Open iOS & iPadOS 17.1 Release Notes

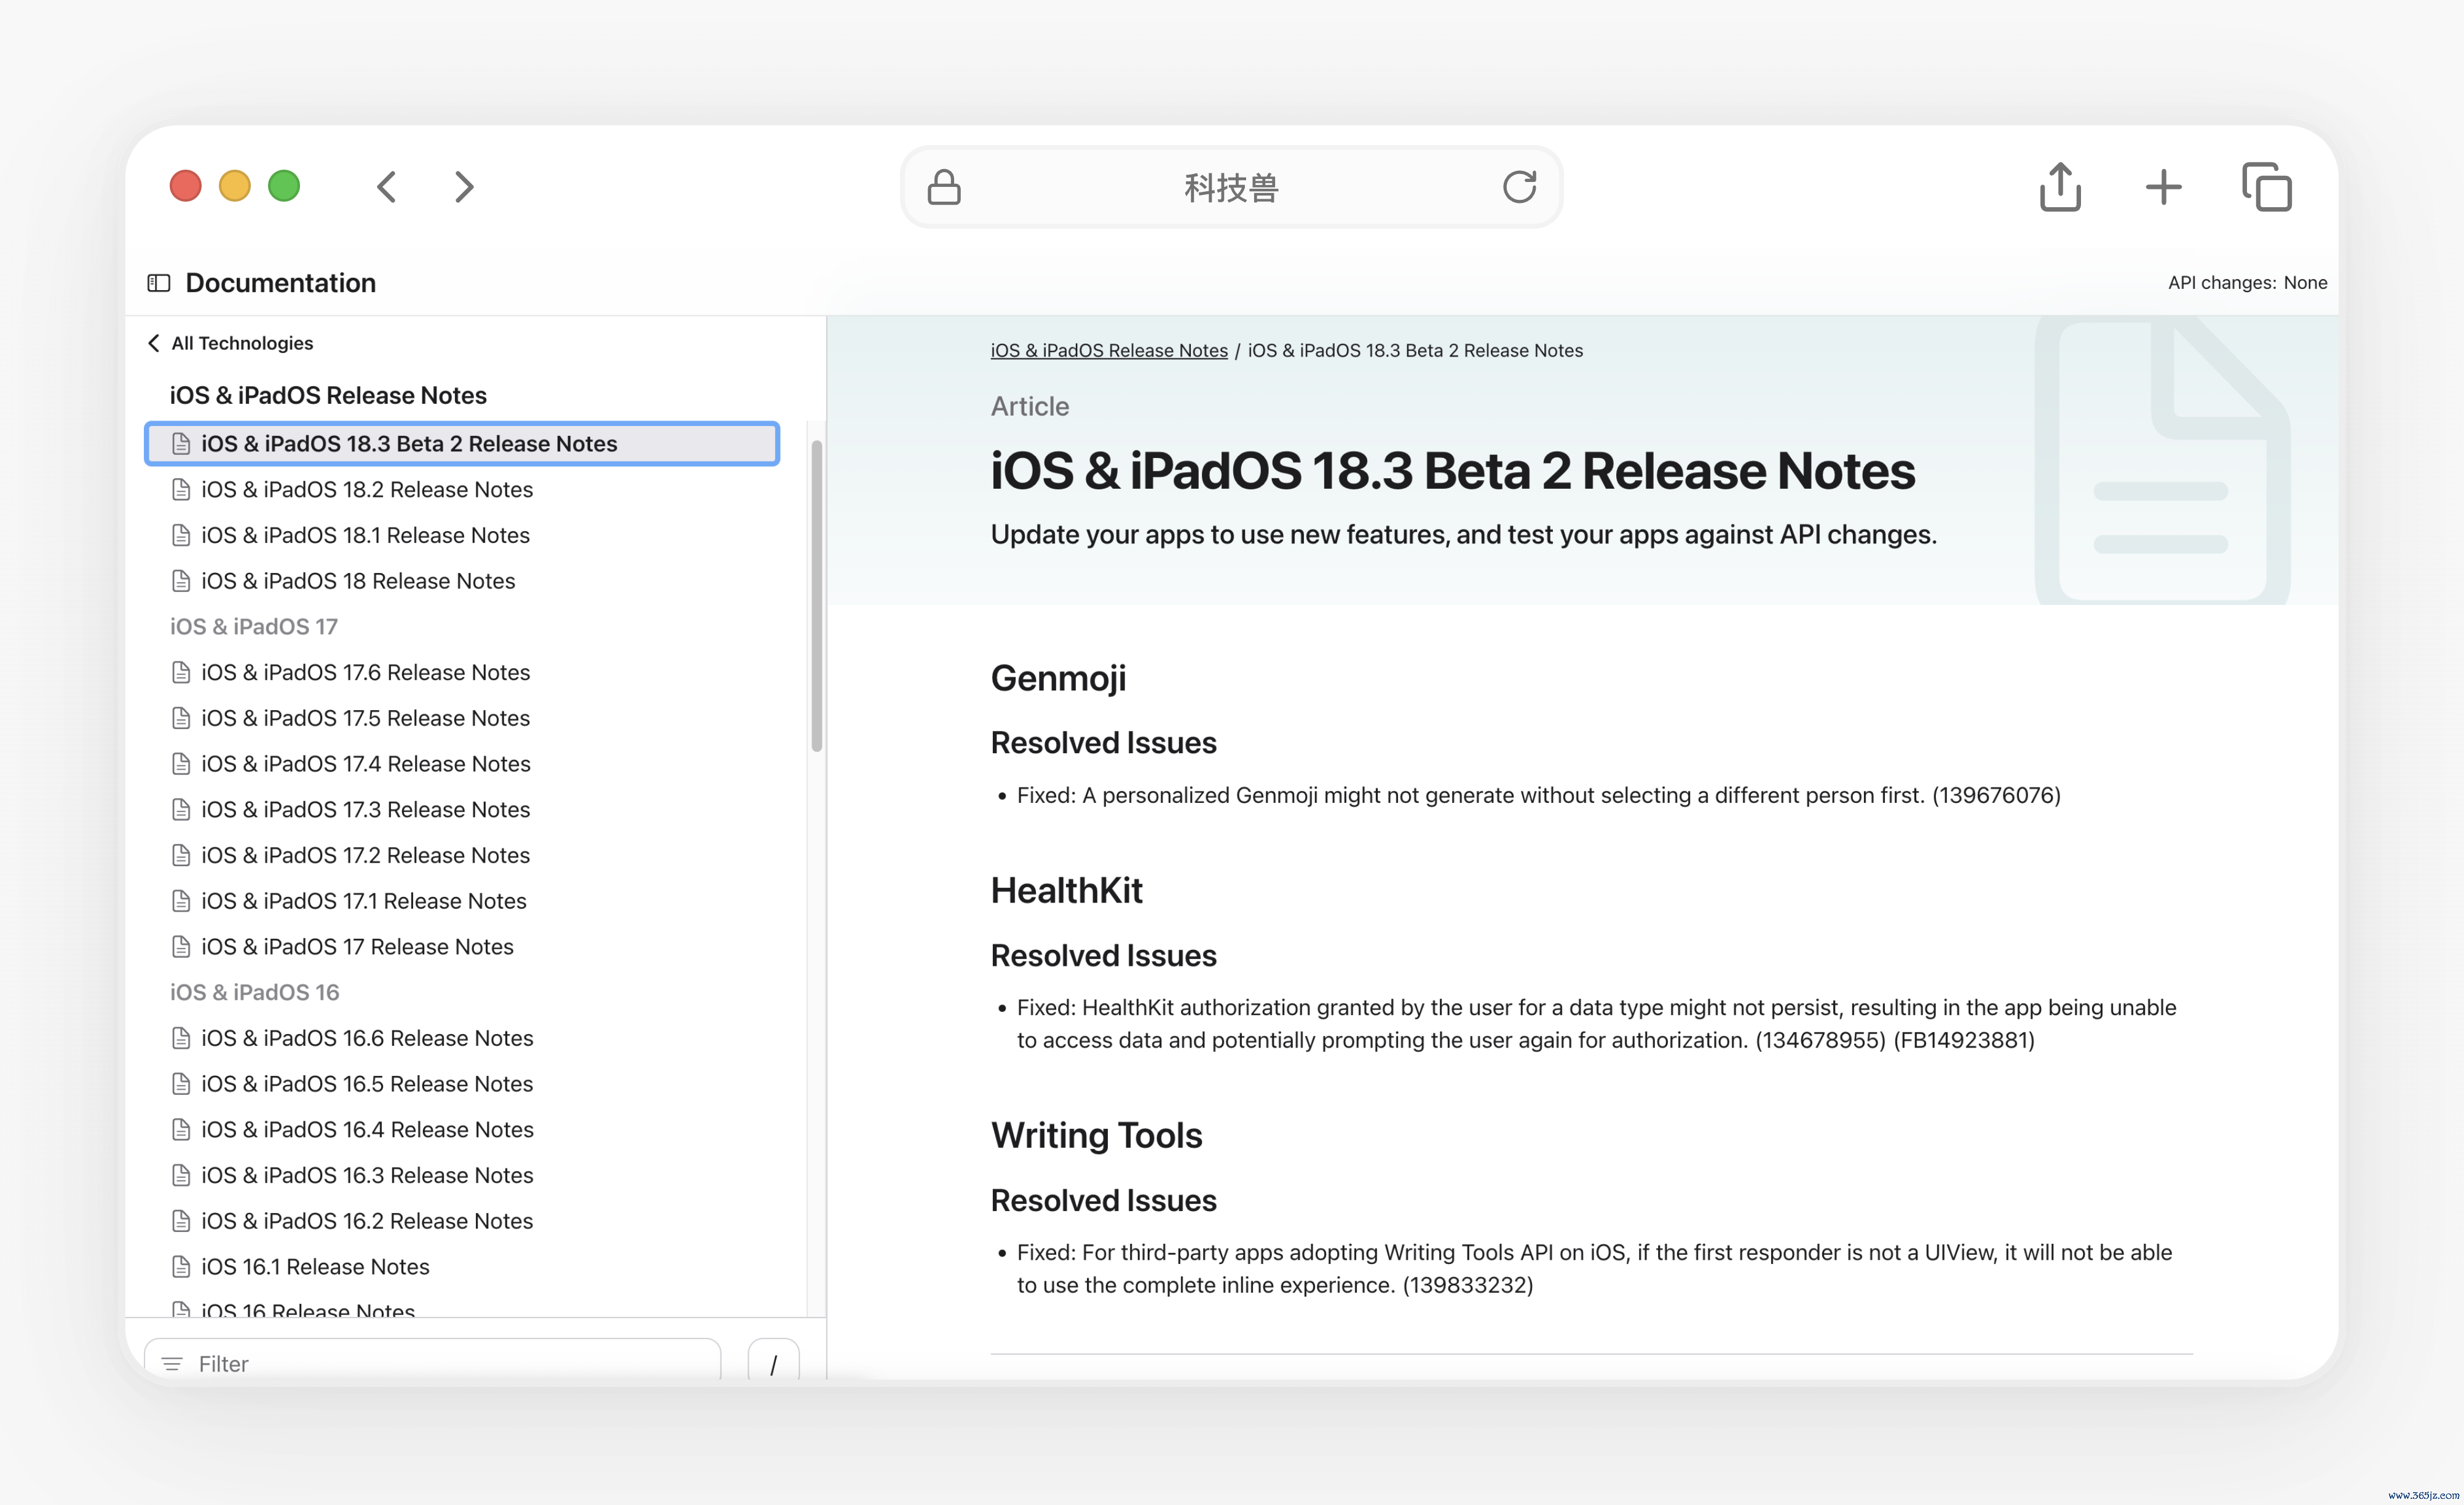coord(364,901)
